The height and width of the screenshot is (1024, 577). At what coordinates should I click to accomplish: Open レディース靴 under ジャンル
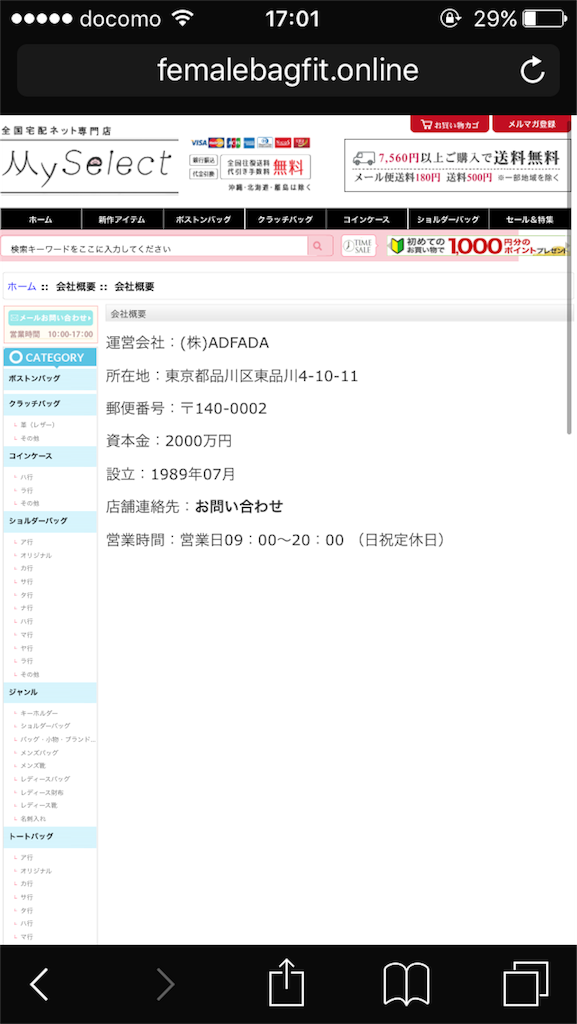(x=37, y=805)
